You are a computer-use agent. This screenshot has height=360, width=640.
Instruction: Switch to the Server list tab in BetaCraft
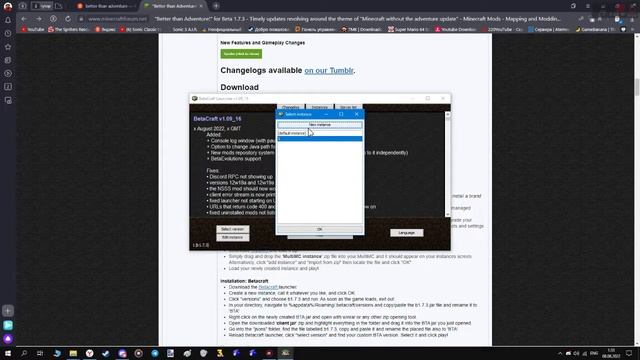pos(348,107)
